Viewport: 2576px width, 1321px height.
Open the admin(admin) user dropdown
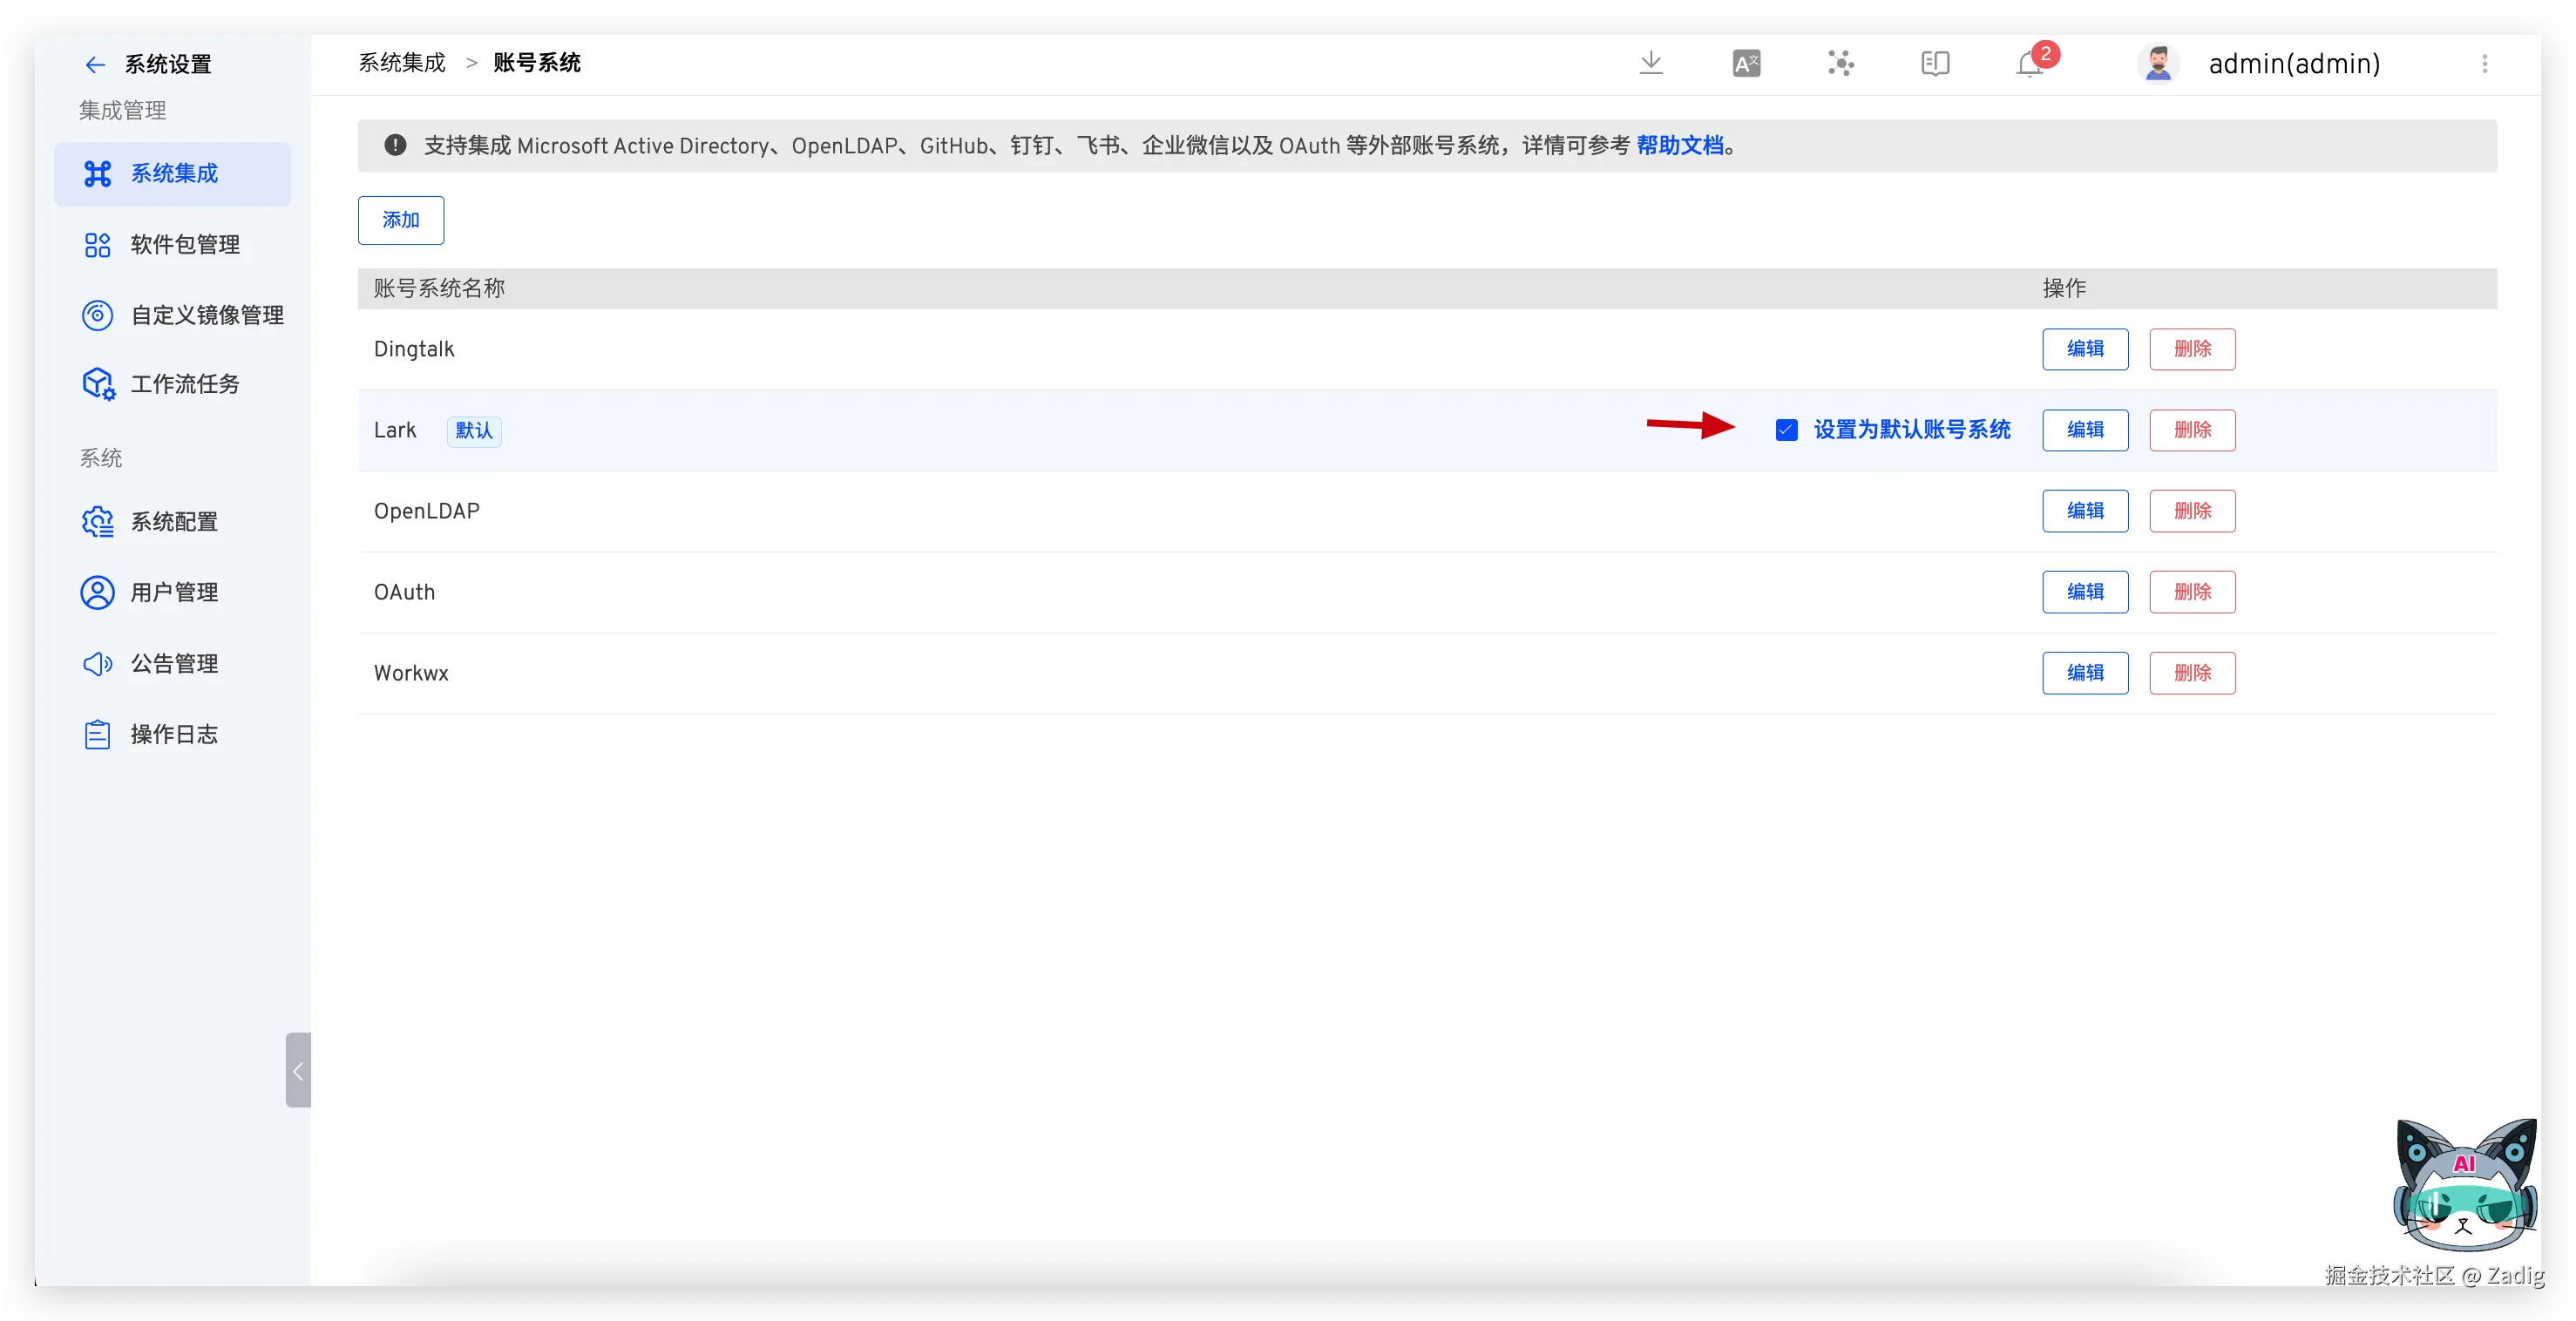click(2294, 64)
